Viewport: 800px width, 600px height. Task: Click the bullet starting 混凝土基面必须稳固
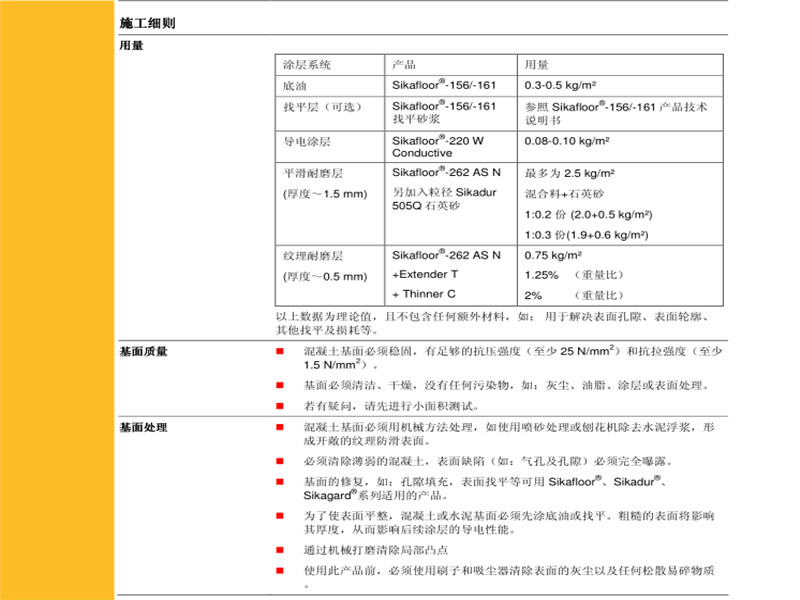tap(513, 358)
